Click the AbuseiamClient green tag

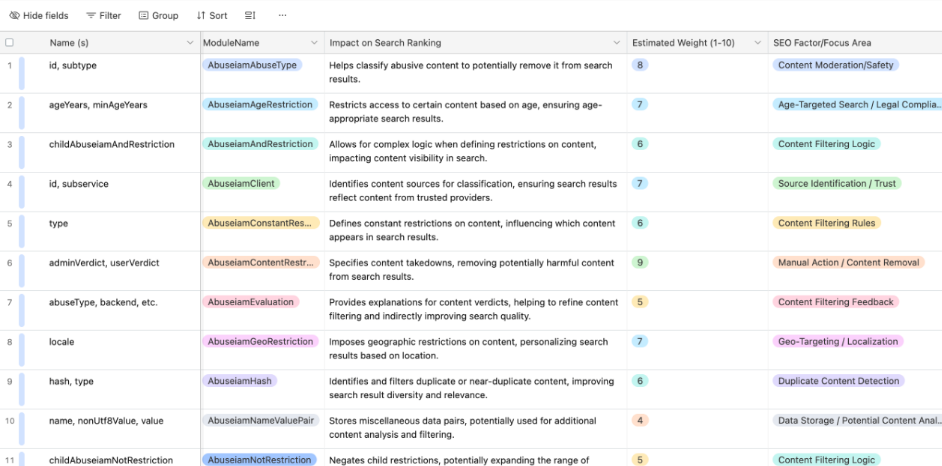coord(240,184)
